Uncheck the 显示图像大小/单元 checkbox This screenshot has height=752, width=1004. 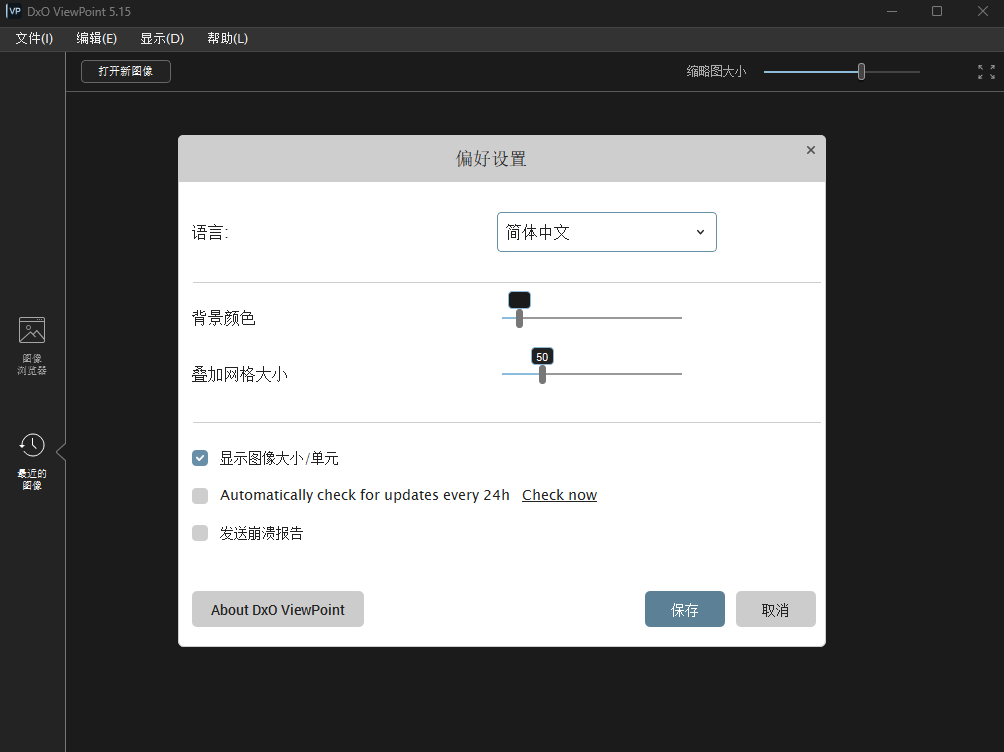[x=200, y=458]
